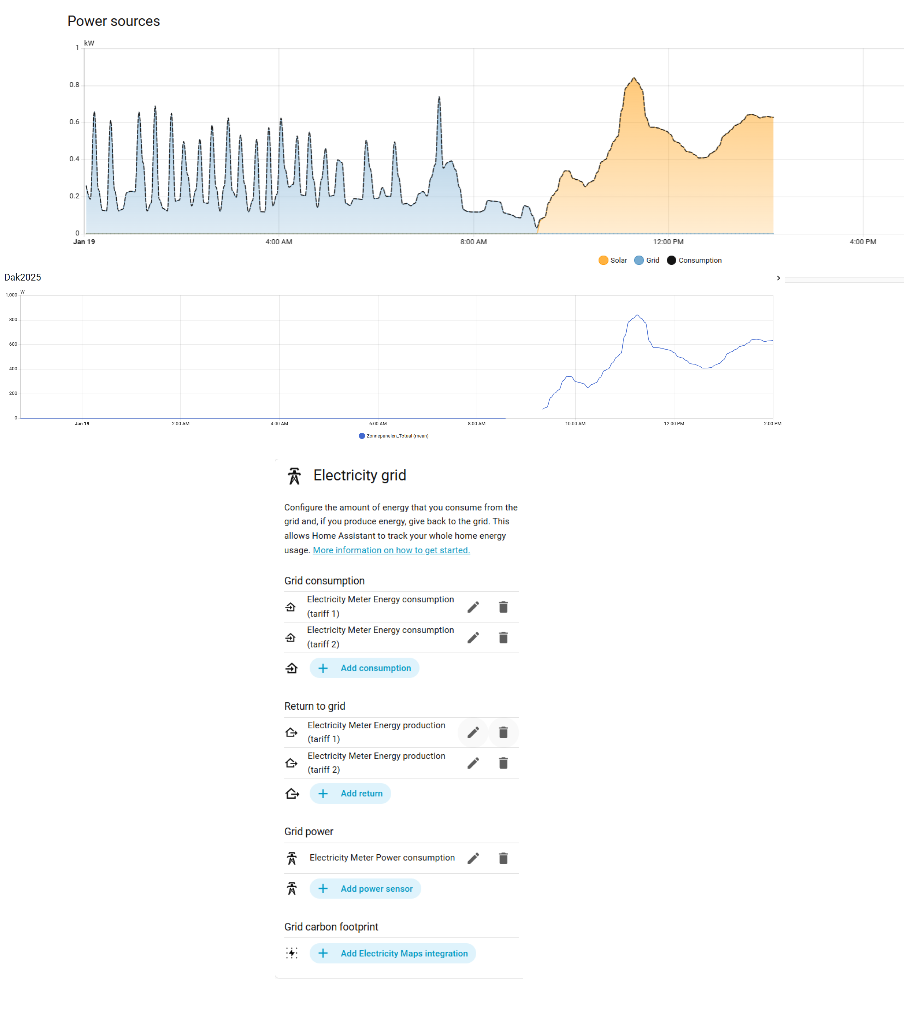
Task: Open Dak2025 card chevron arrow
Action: pyautogui.click(x=778, y=278)
